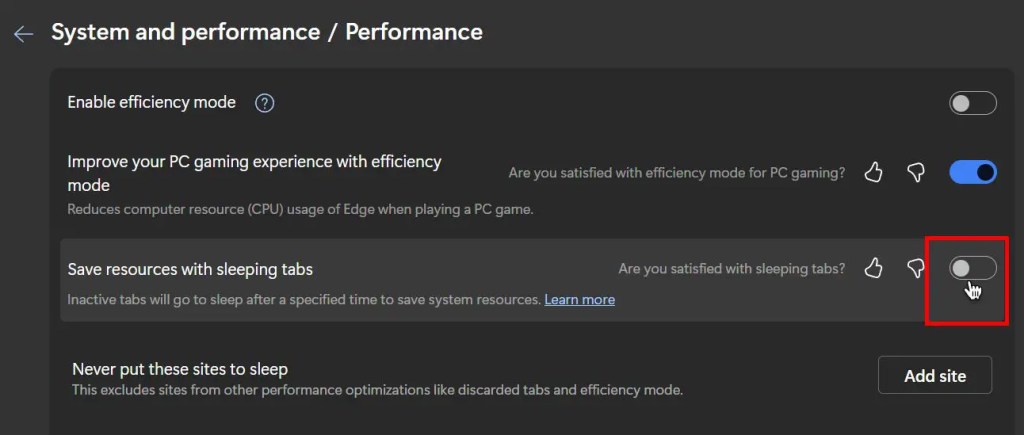Enable the sleeping tabs toggle switch

click(973, 268)
